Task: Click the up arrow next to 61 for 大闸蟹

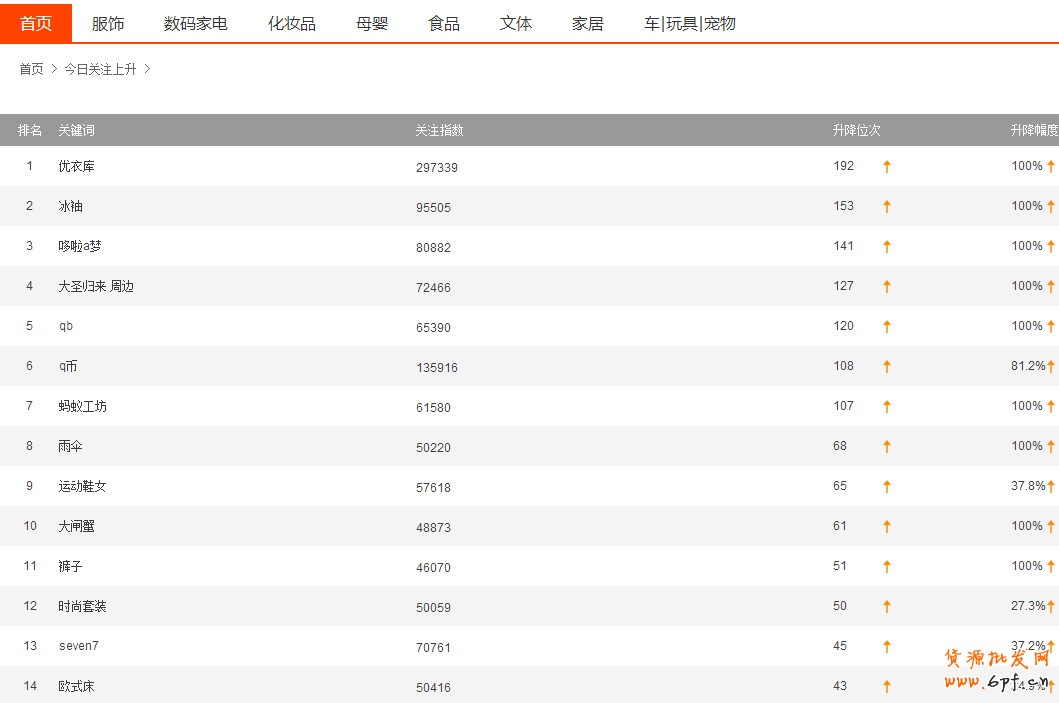Action: [886, 527]
